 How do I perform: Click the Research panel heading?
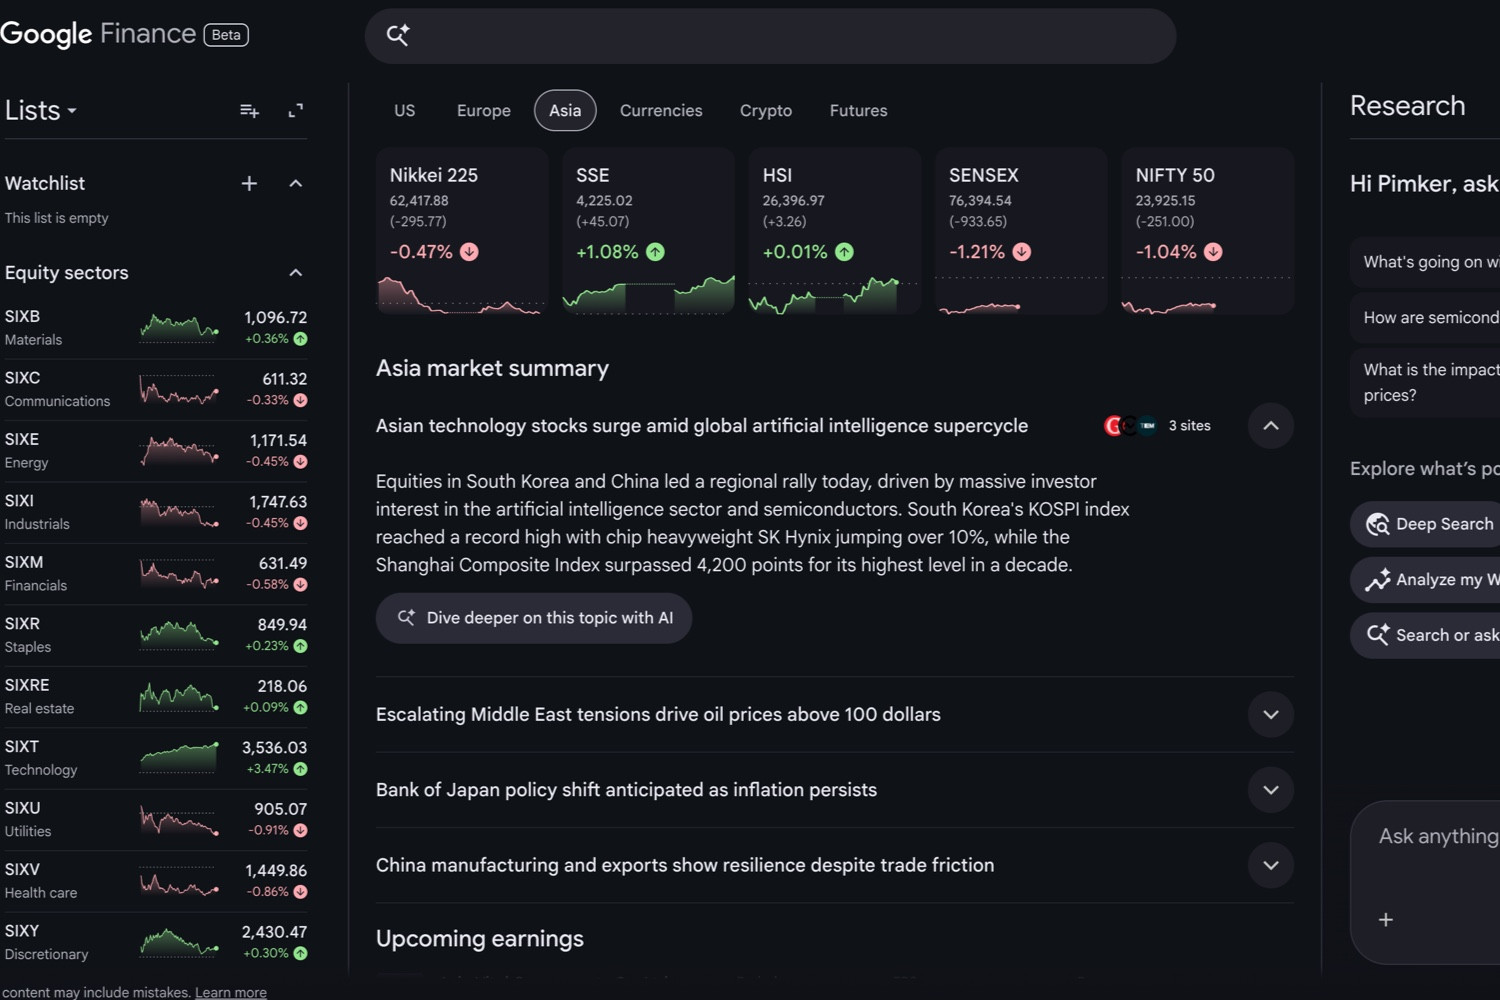pyautogui.click(x=1407, y=106)
